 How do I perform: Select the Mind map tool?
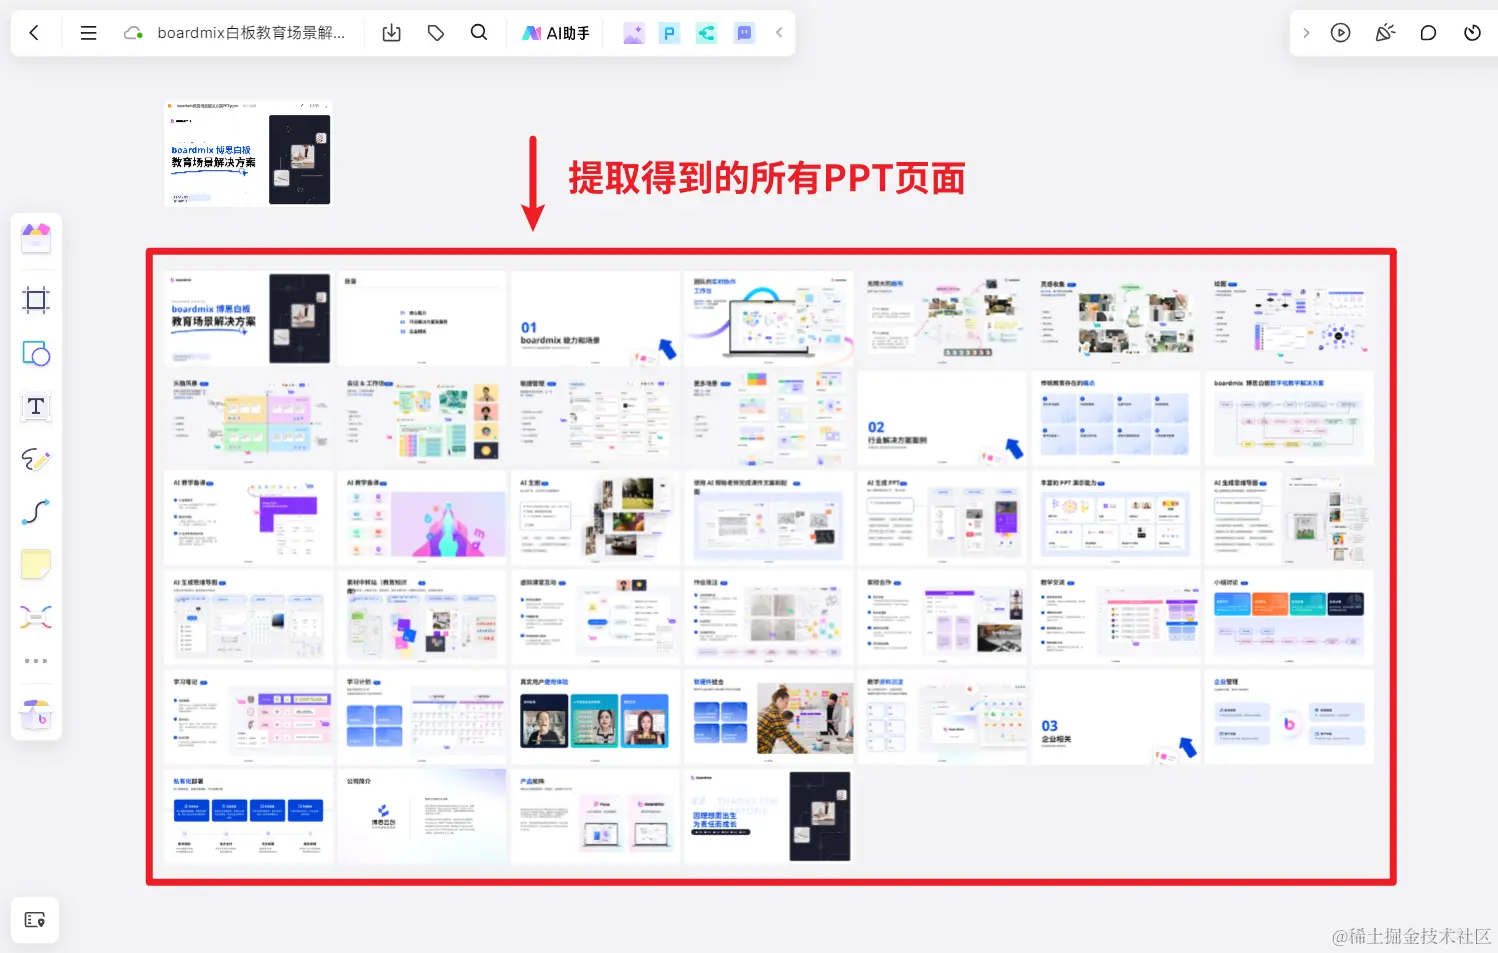pyautogui.click(x=36, y=617)
